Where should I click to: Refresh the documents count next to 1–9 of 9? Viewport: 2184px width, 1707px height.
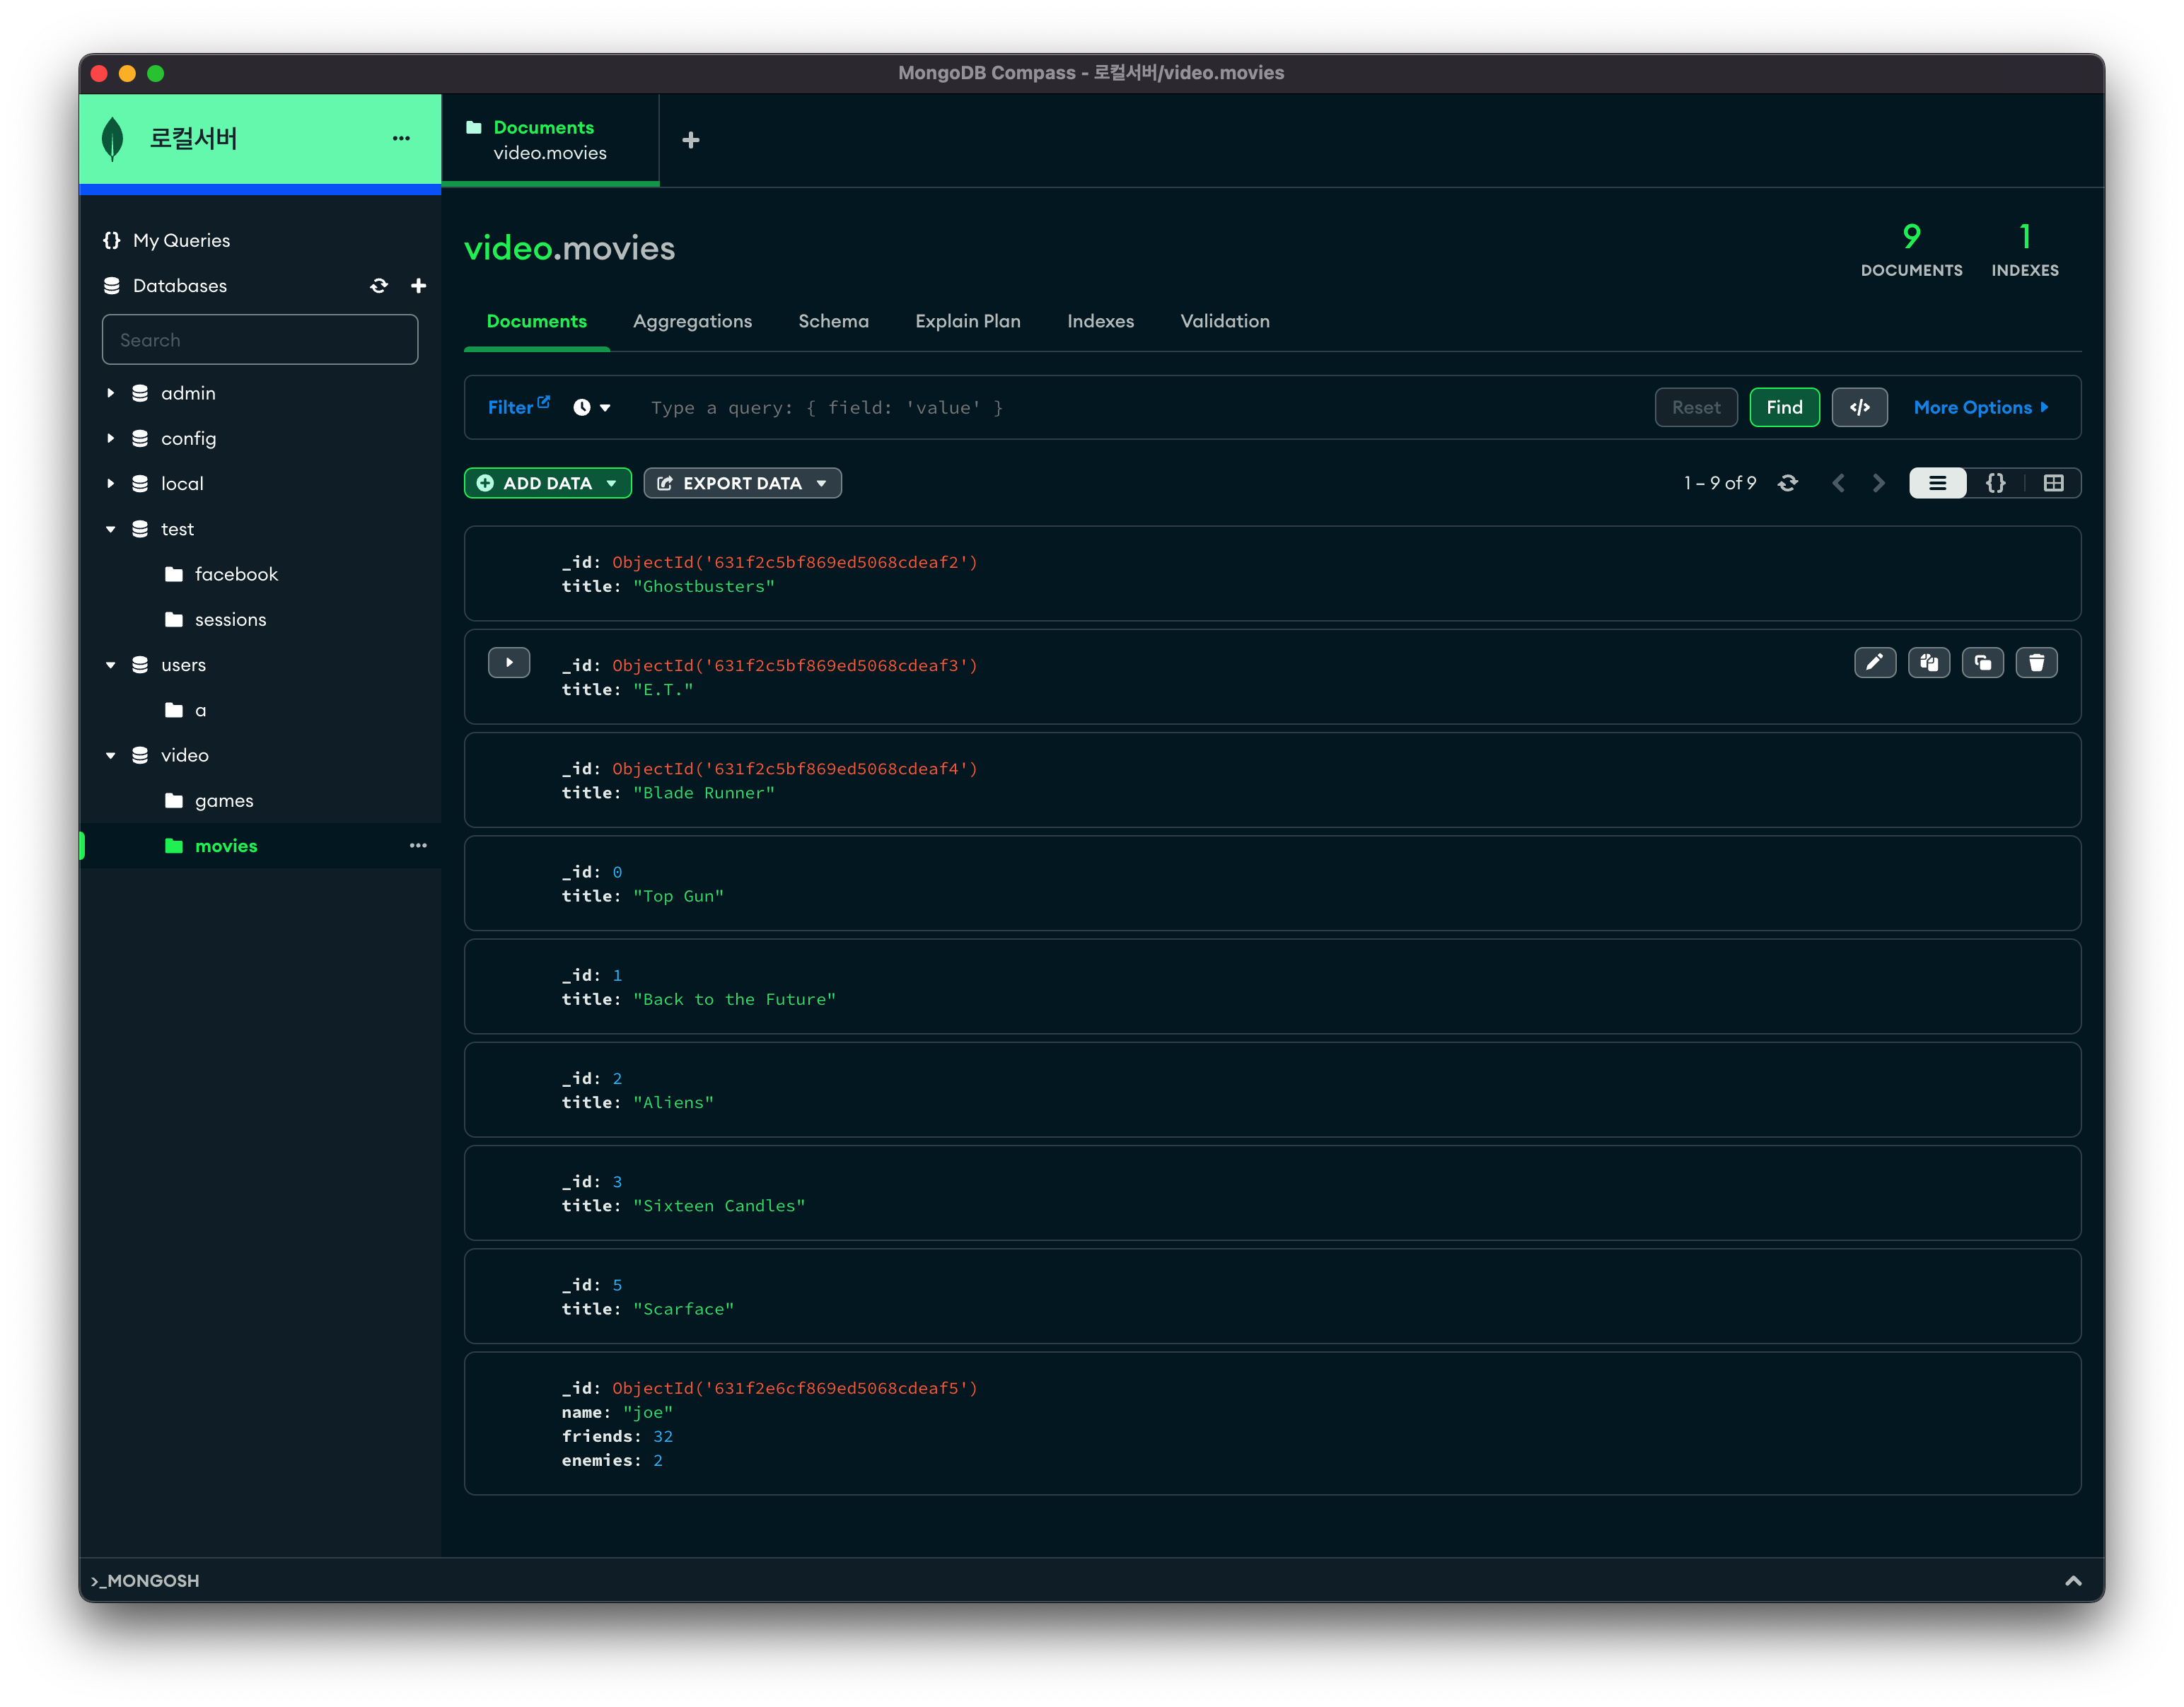click(x=1788, y=483)
